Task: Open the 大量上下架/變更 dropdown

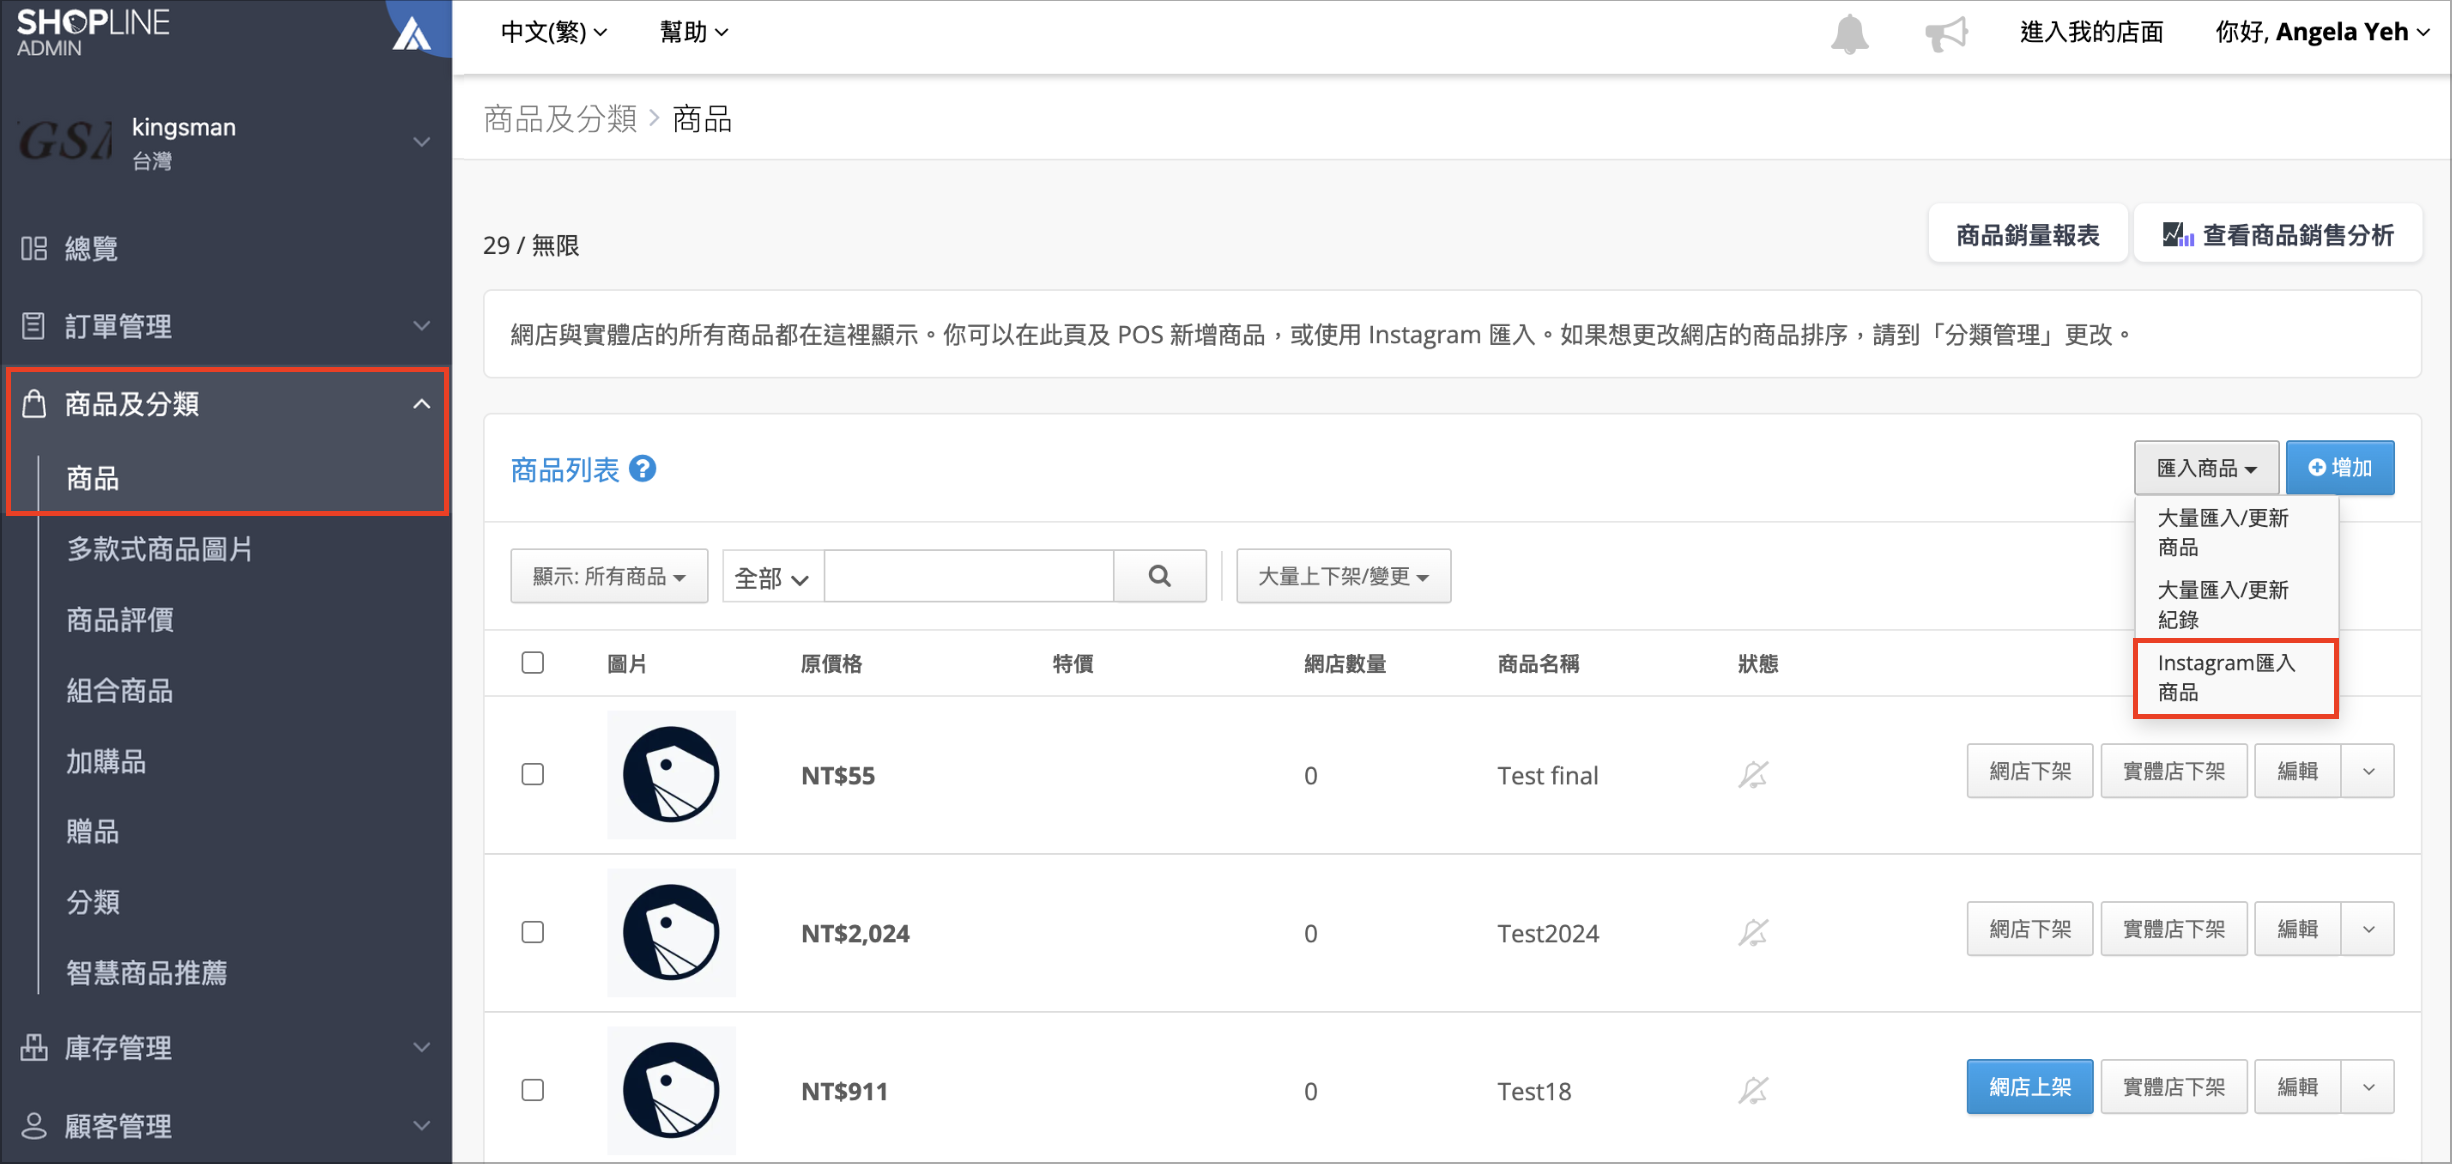Action: pyautogui.click(x=1343, y=576)
